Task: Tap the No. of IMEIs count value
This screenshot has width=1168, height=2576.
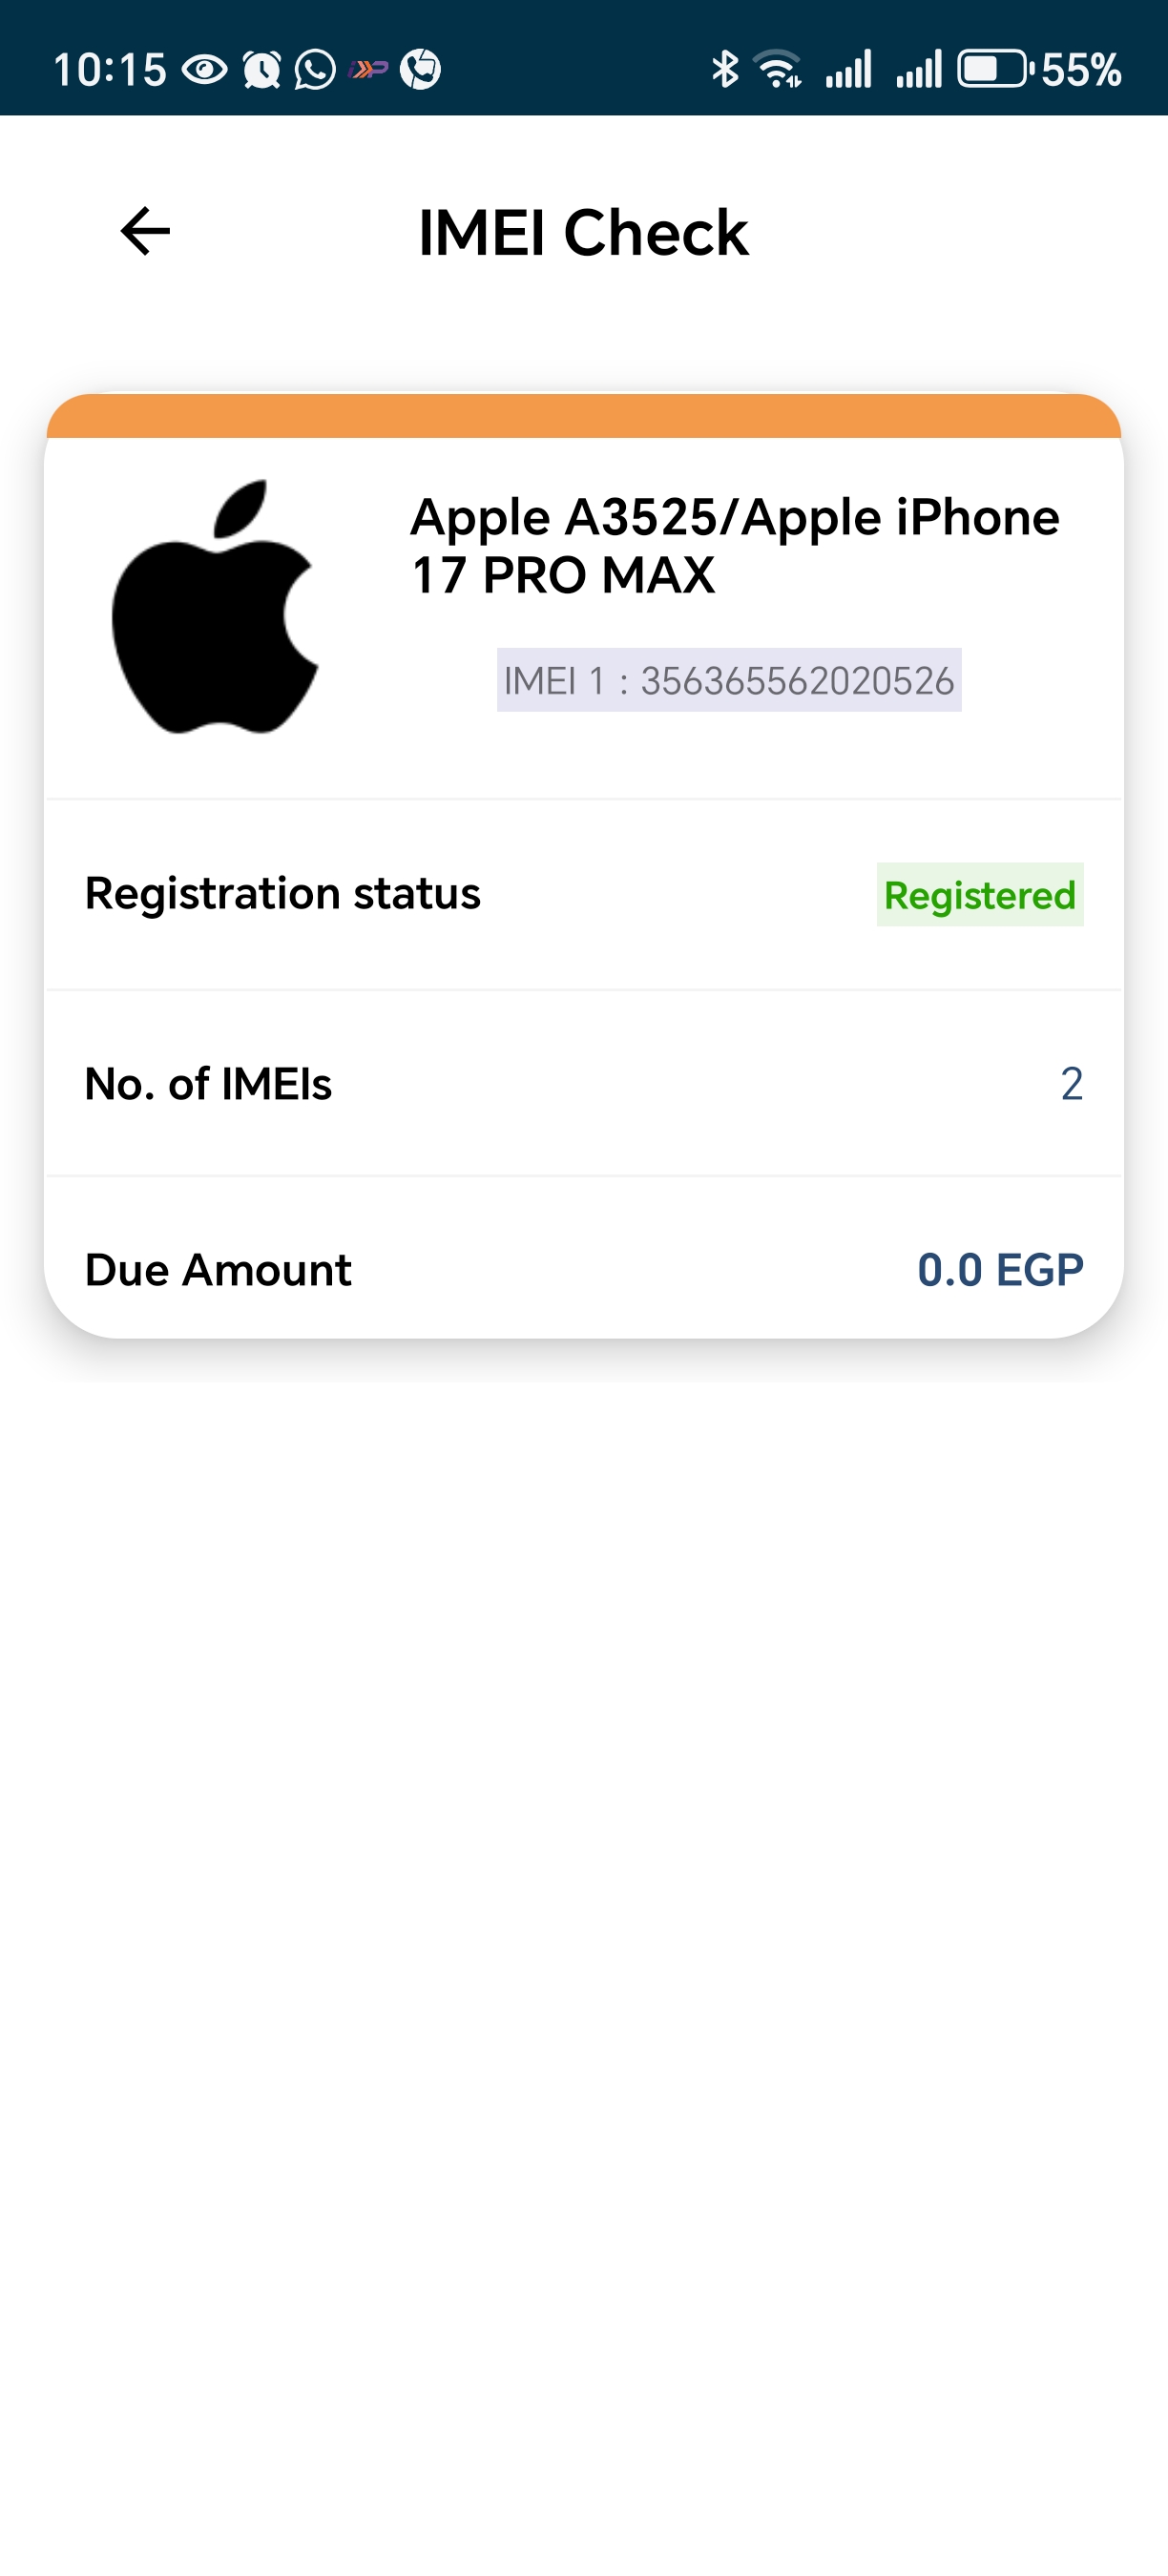Action: 1071,1084
